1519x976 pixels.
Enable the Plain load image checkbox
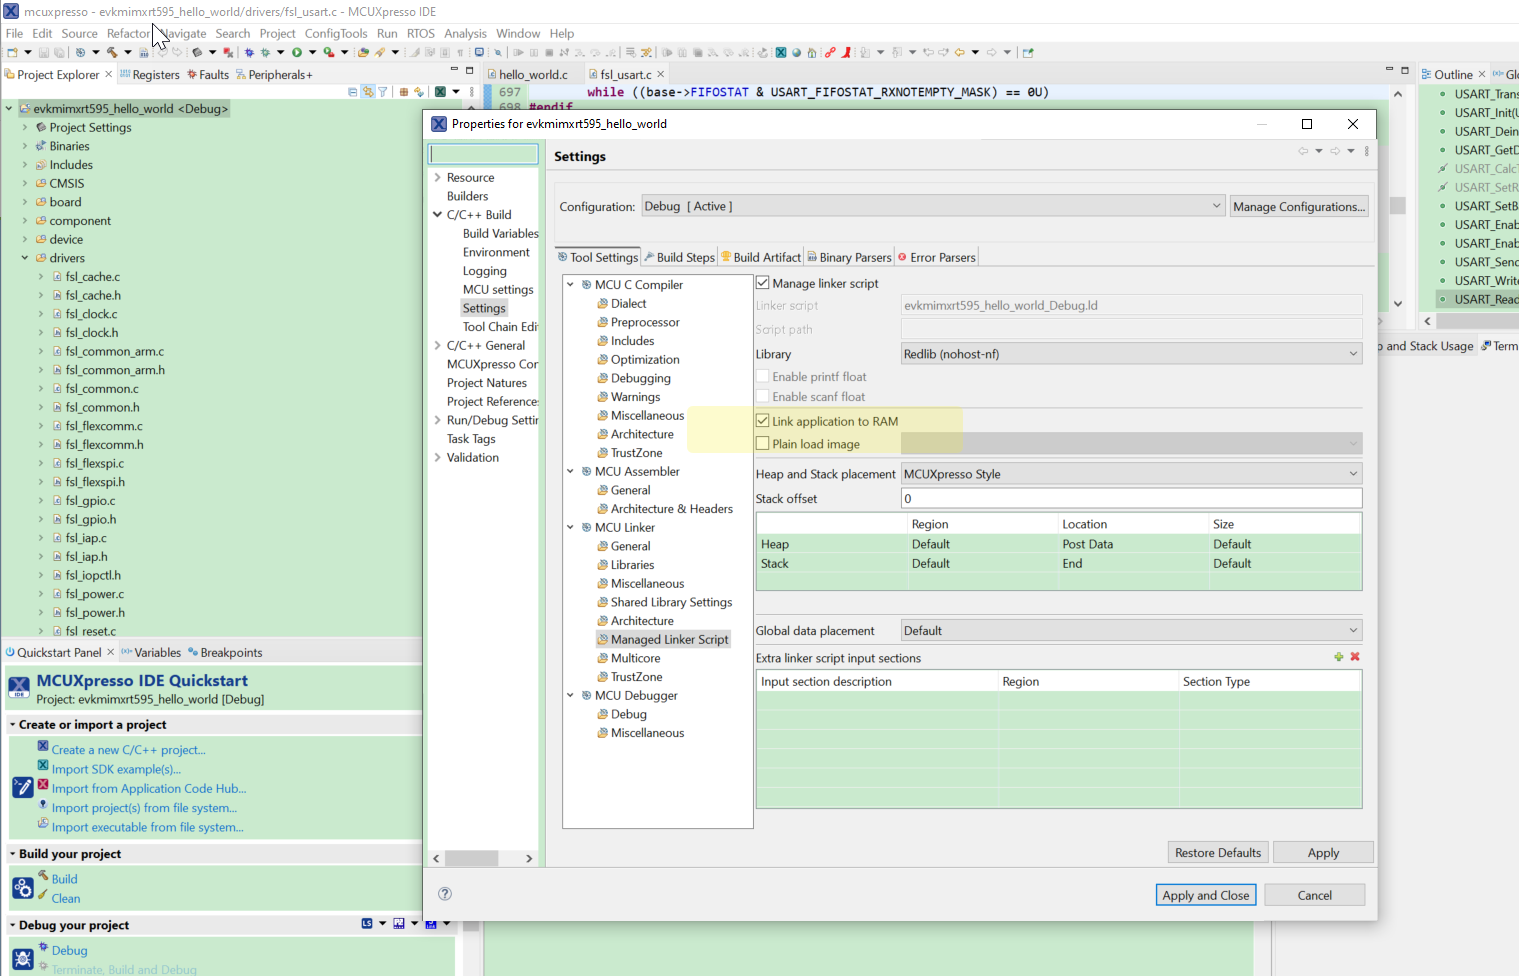762,444
